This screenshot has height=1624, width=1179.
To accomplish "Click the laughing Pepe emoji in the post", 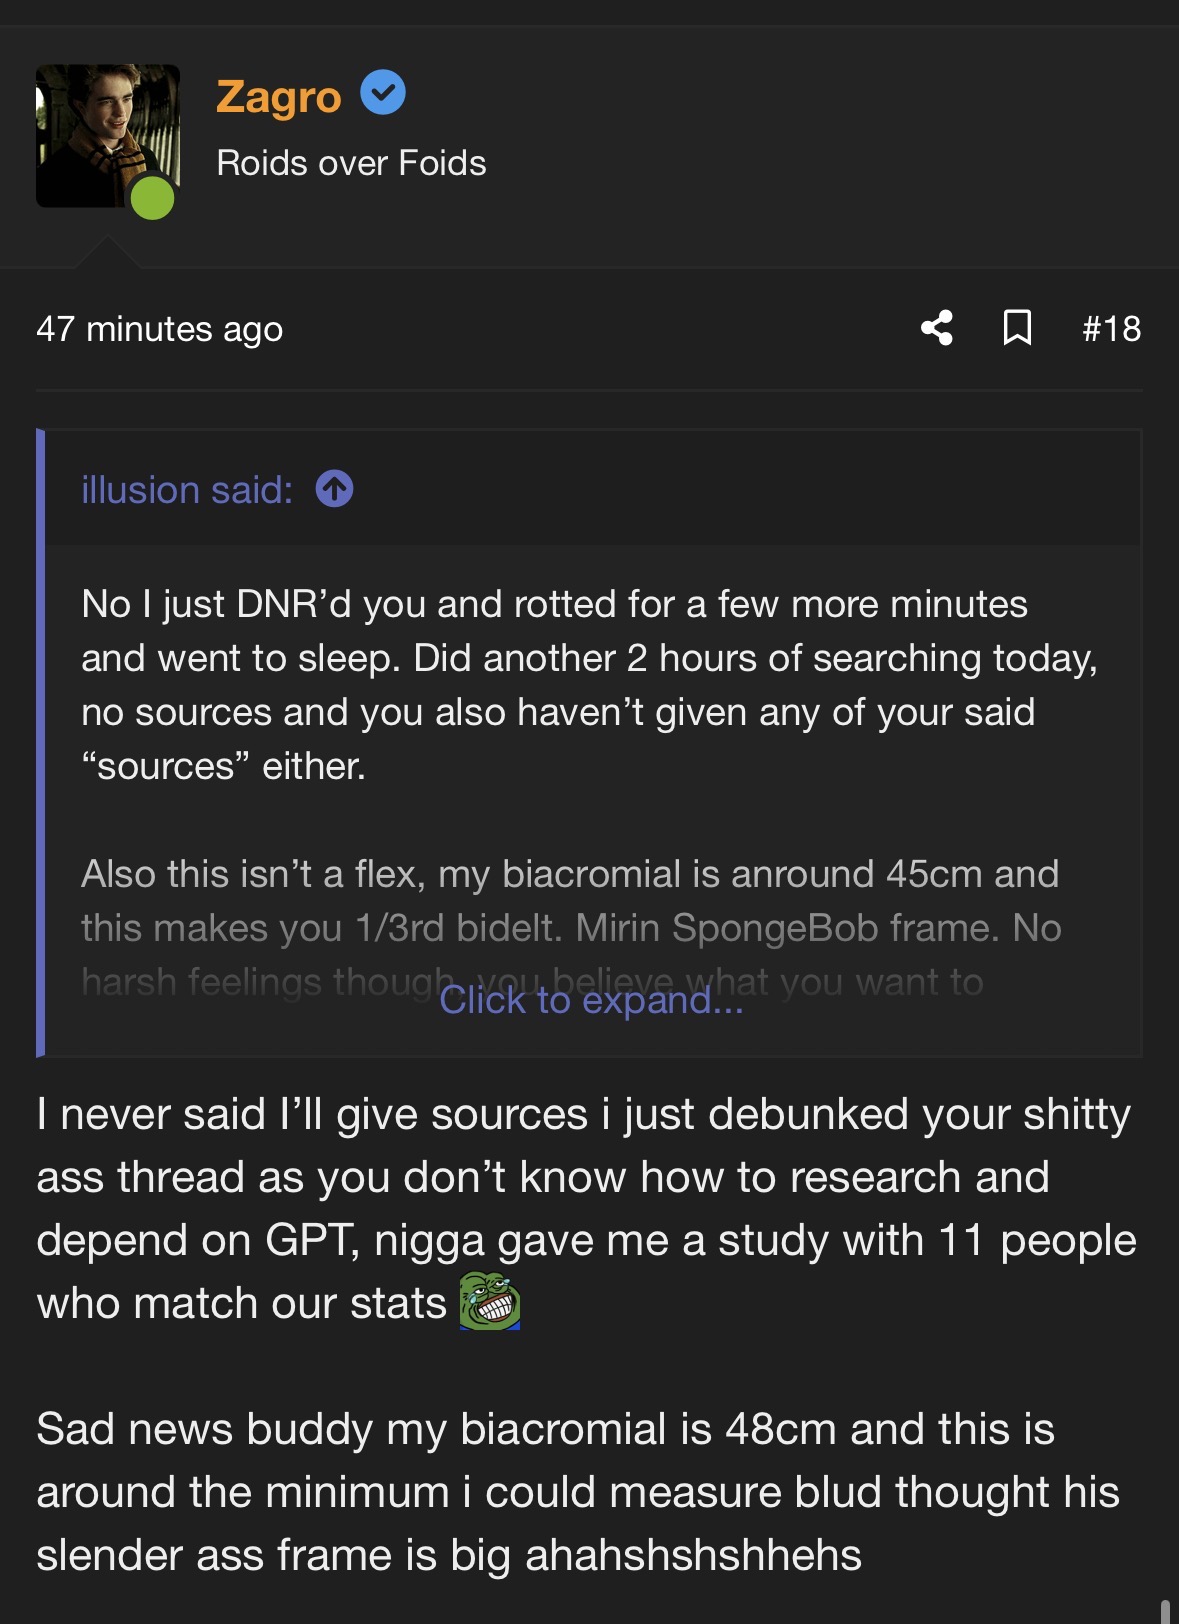I will [490, 1302].
